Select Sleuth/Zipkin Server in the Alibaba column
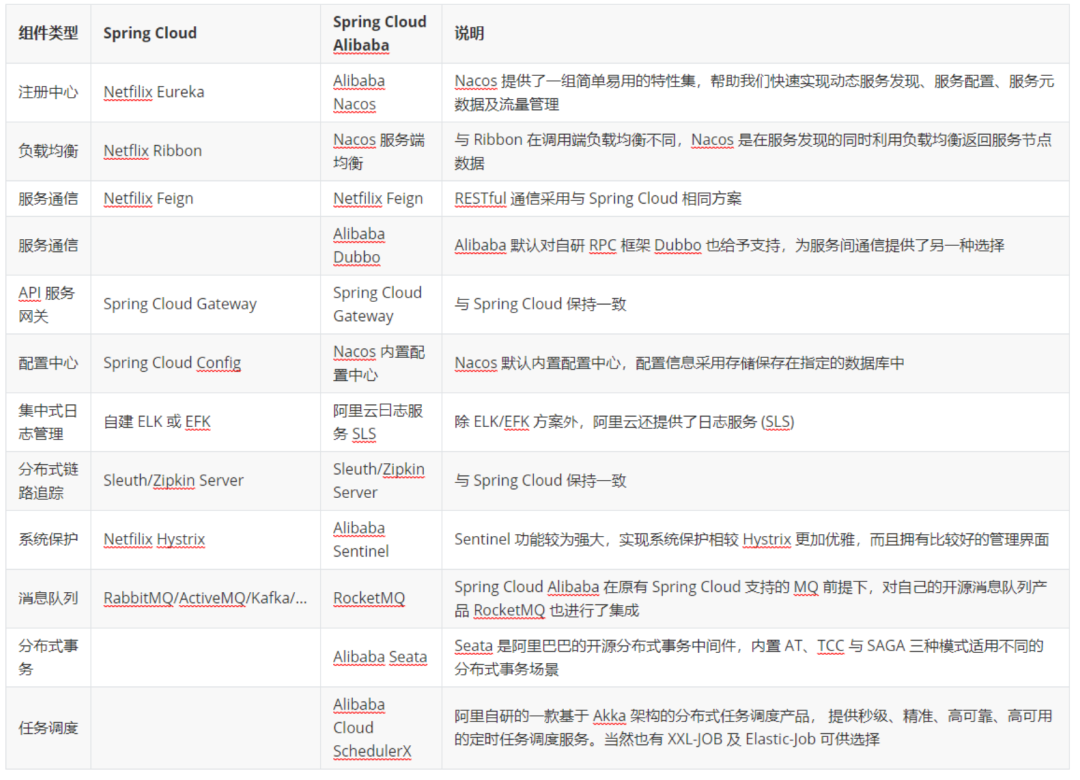The height and width of the screenshot is (780, 1080). coord(379,481)
